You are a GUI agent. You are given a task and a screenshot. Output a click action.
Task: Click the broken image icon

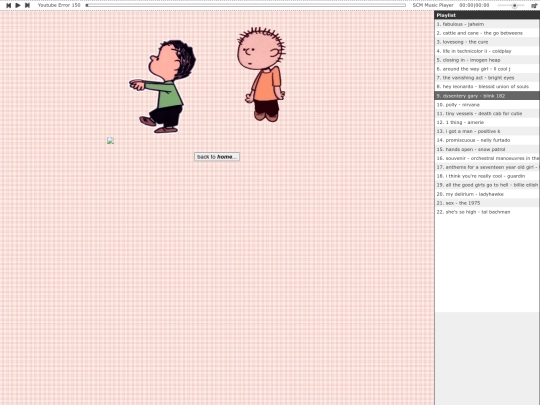point(110,141)
